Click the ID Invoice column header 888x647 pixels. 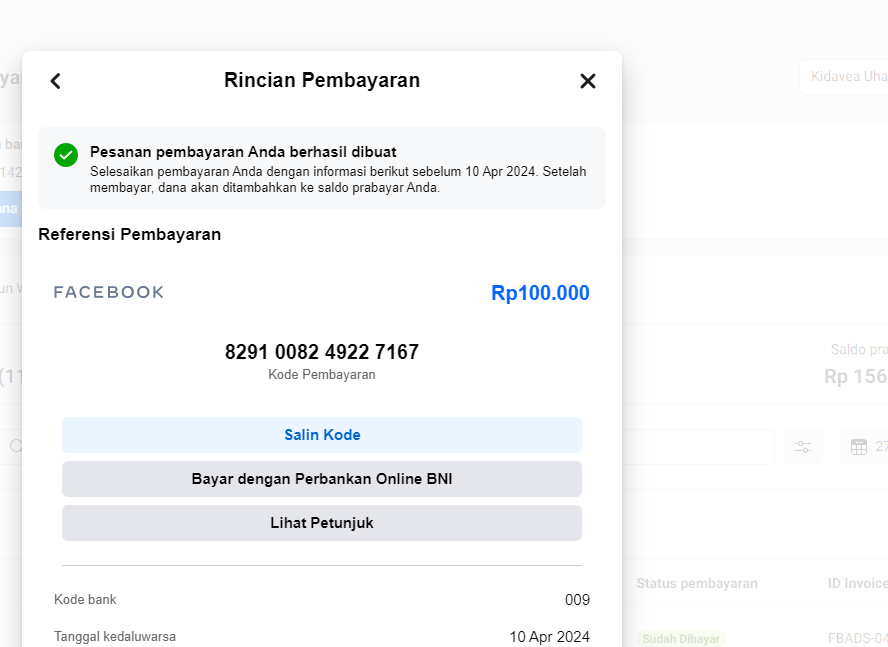click(857, 584)
